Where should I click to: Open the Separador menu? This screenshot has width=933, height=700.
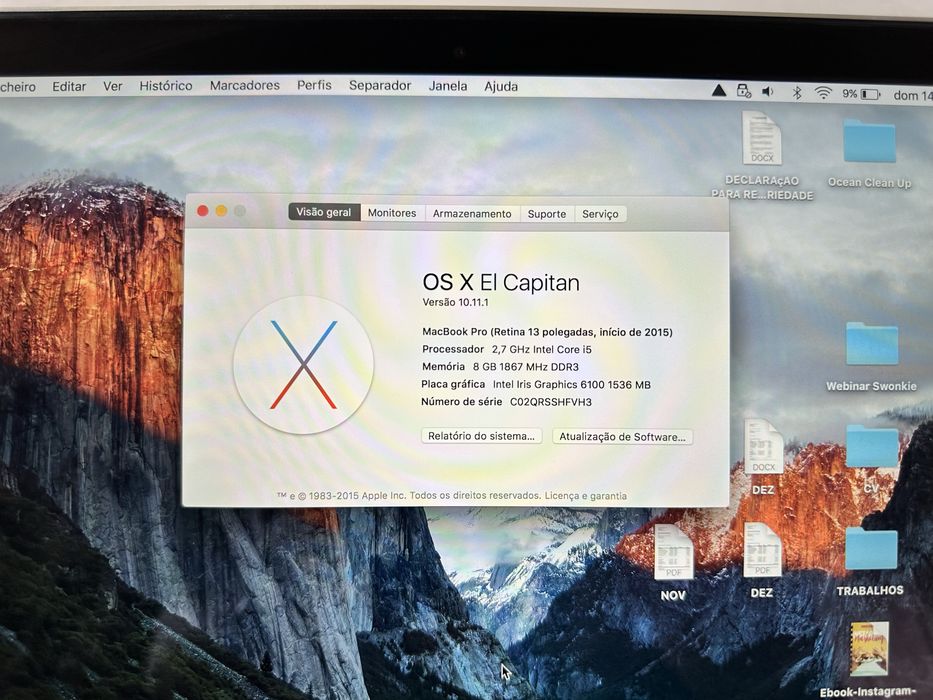[380, 85]
